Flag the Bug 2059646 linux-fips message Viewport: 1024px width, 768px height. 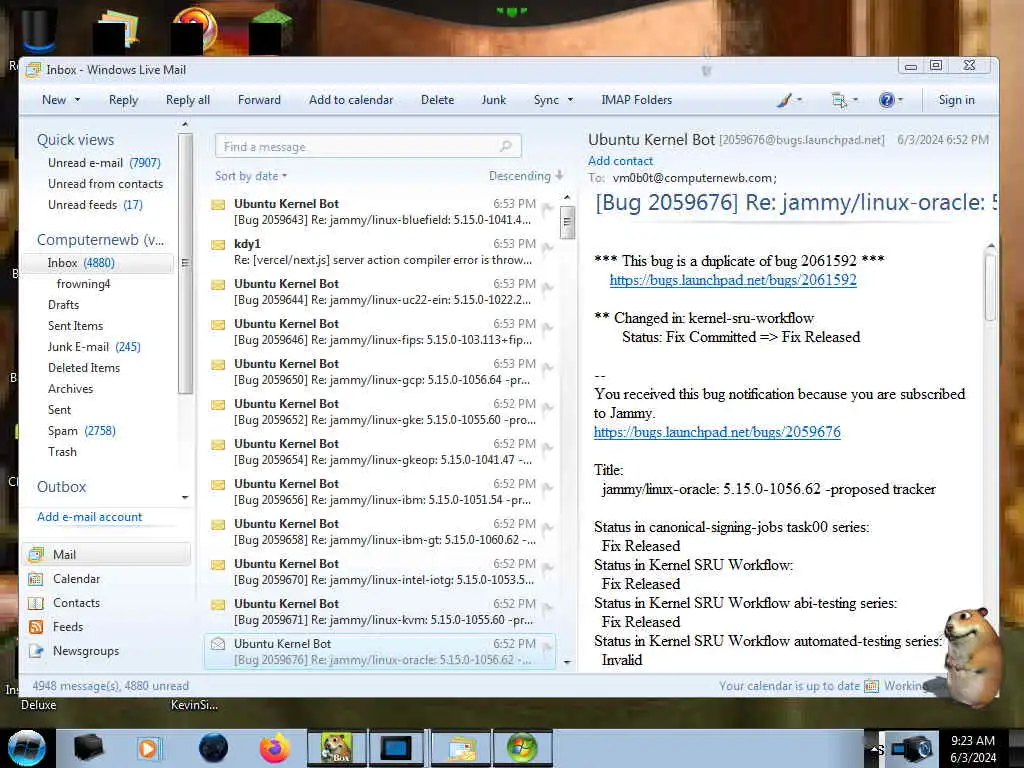coord(548,328)
